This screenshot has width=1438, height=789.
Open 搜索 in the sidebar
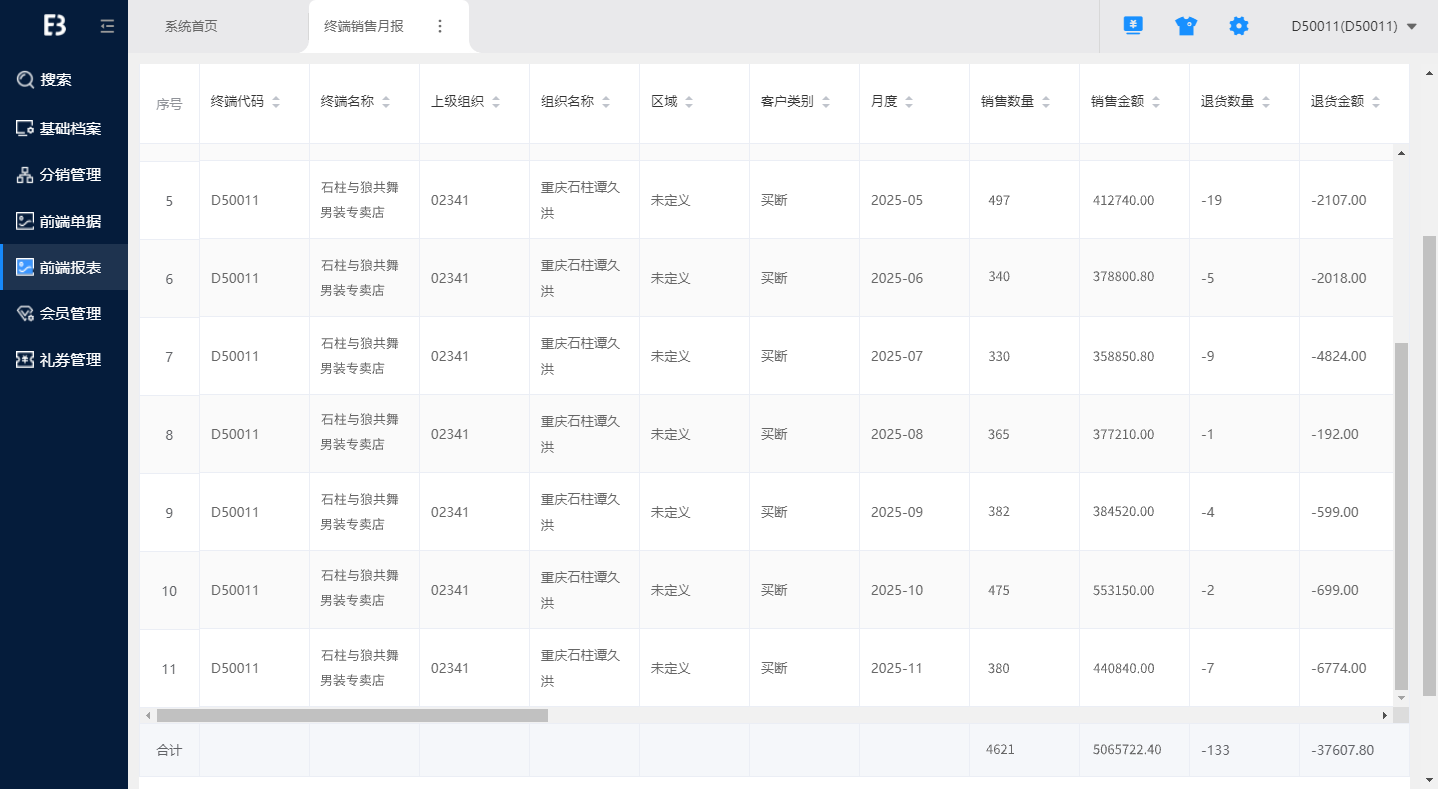(56, 80)
